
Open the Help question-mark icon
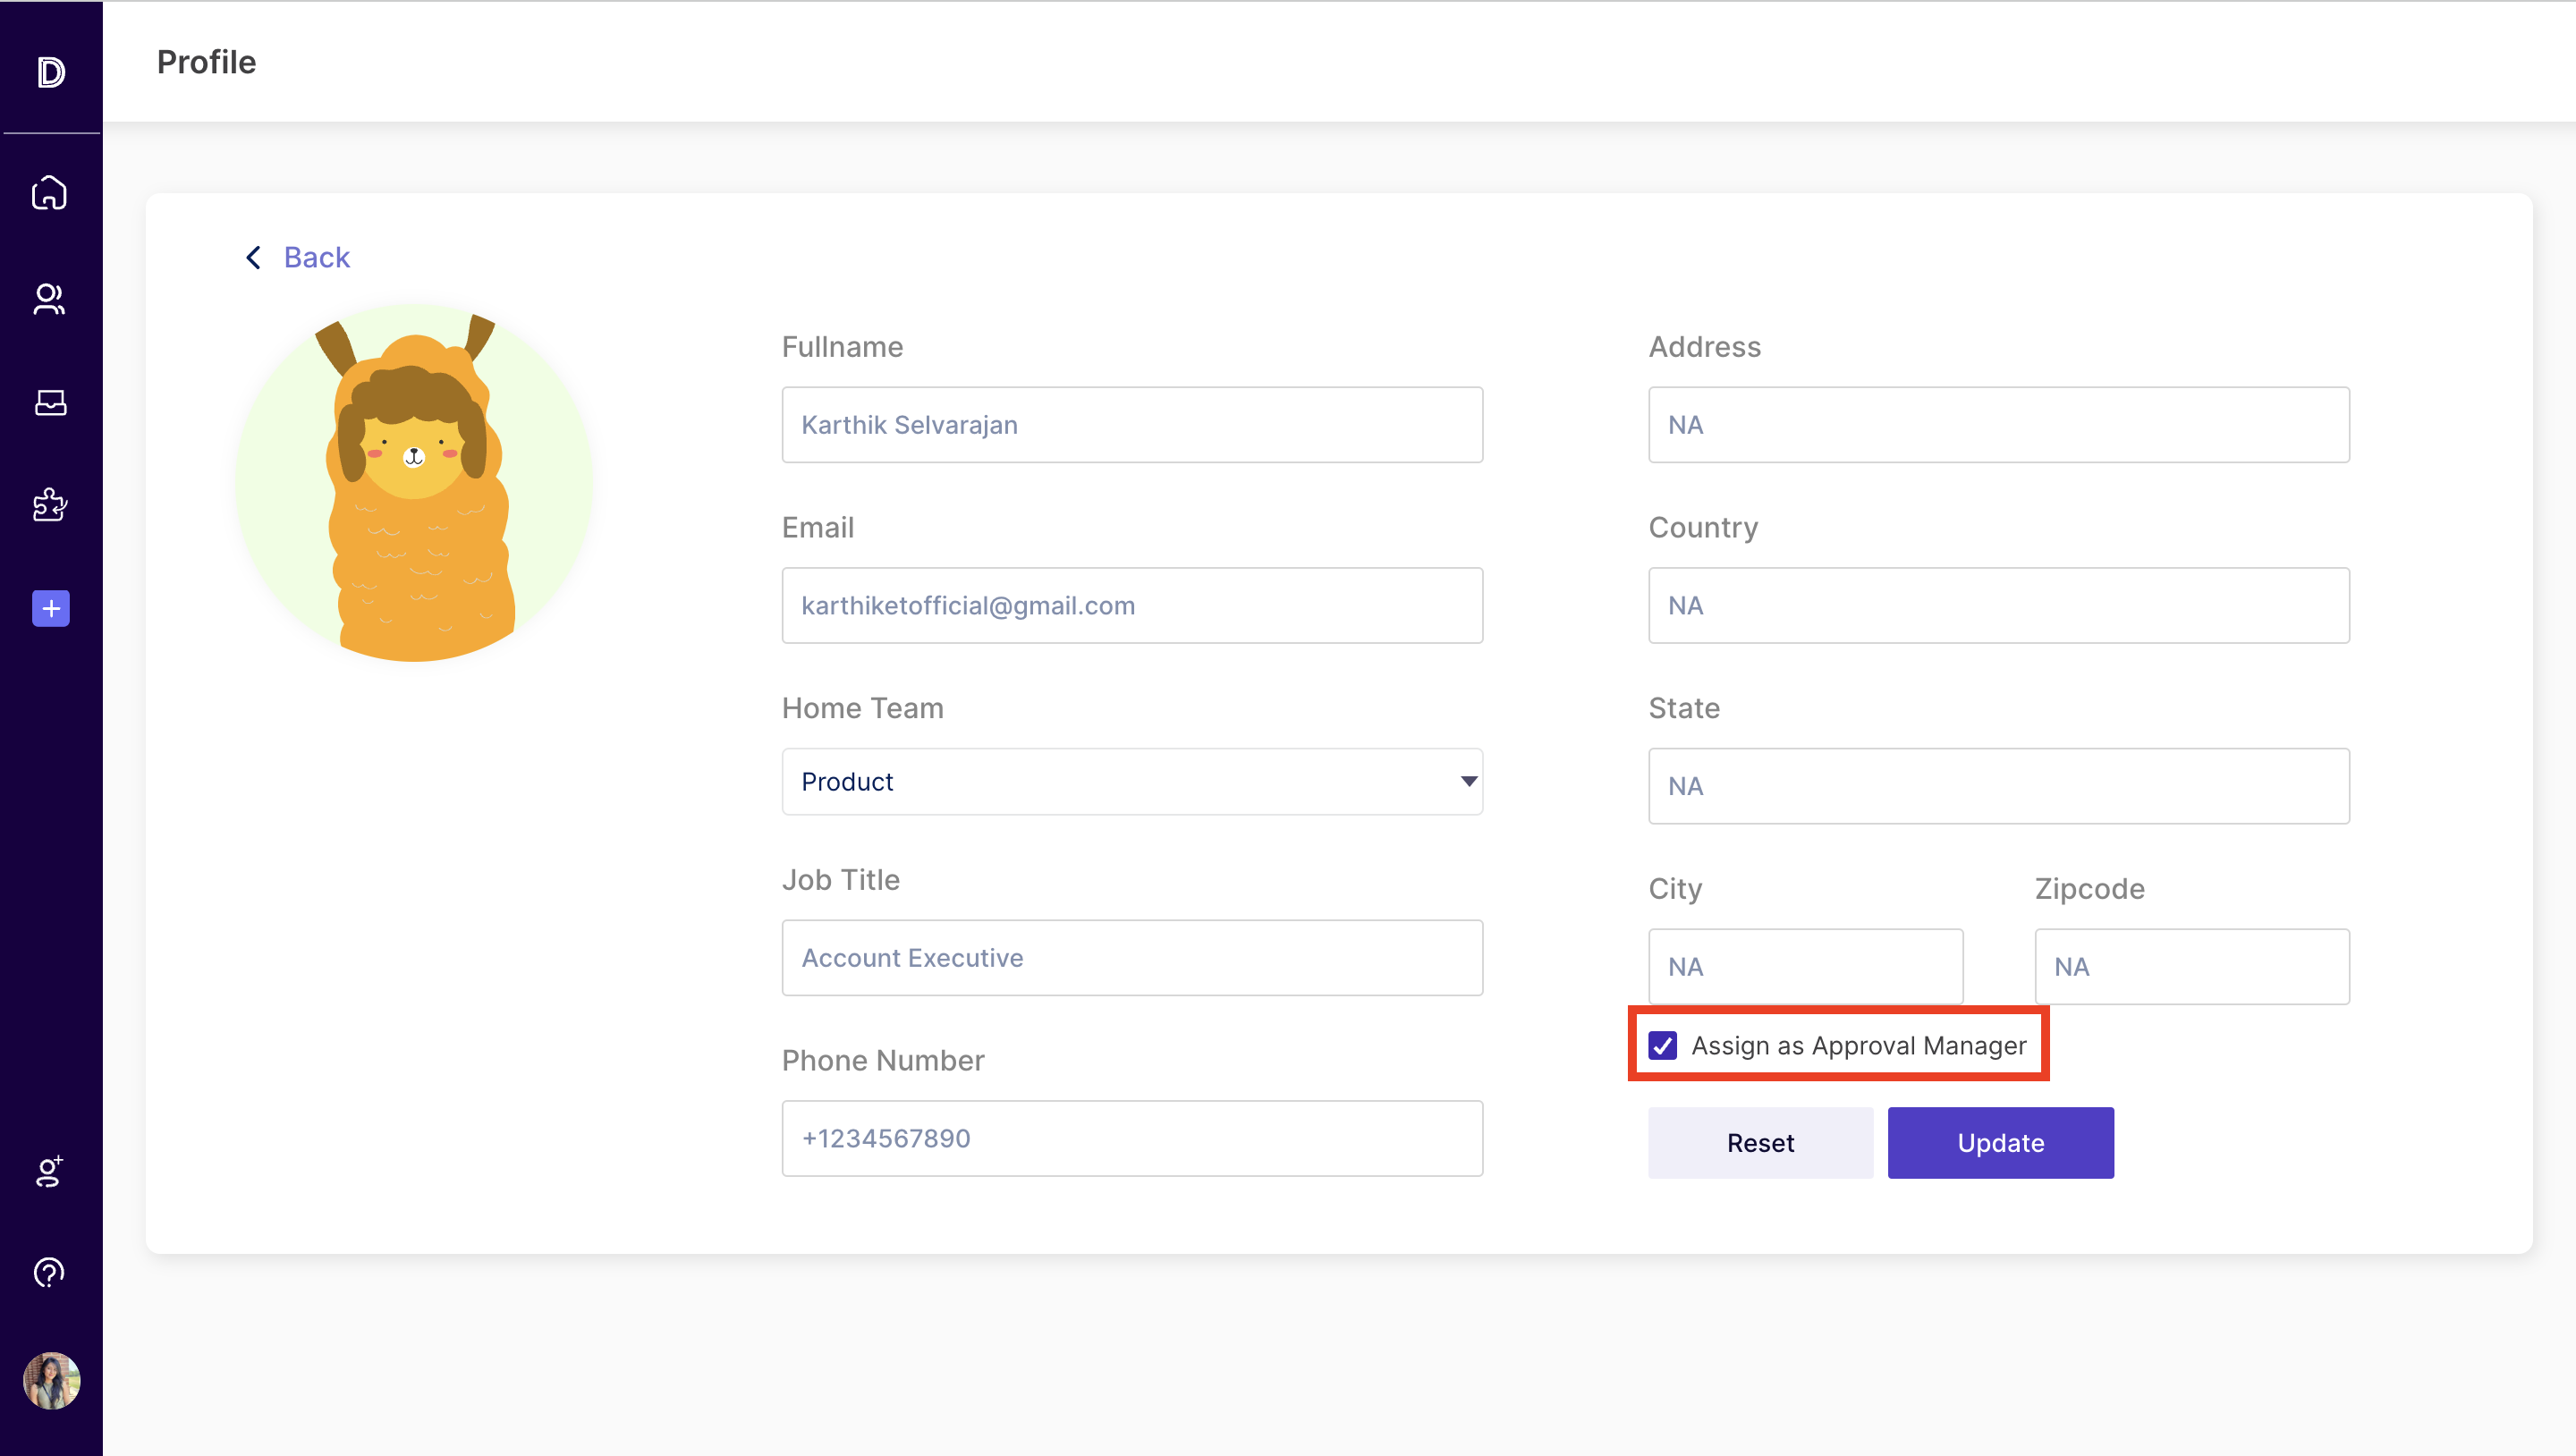coord(49,1272)
